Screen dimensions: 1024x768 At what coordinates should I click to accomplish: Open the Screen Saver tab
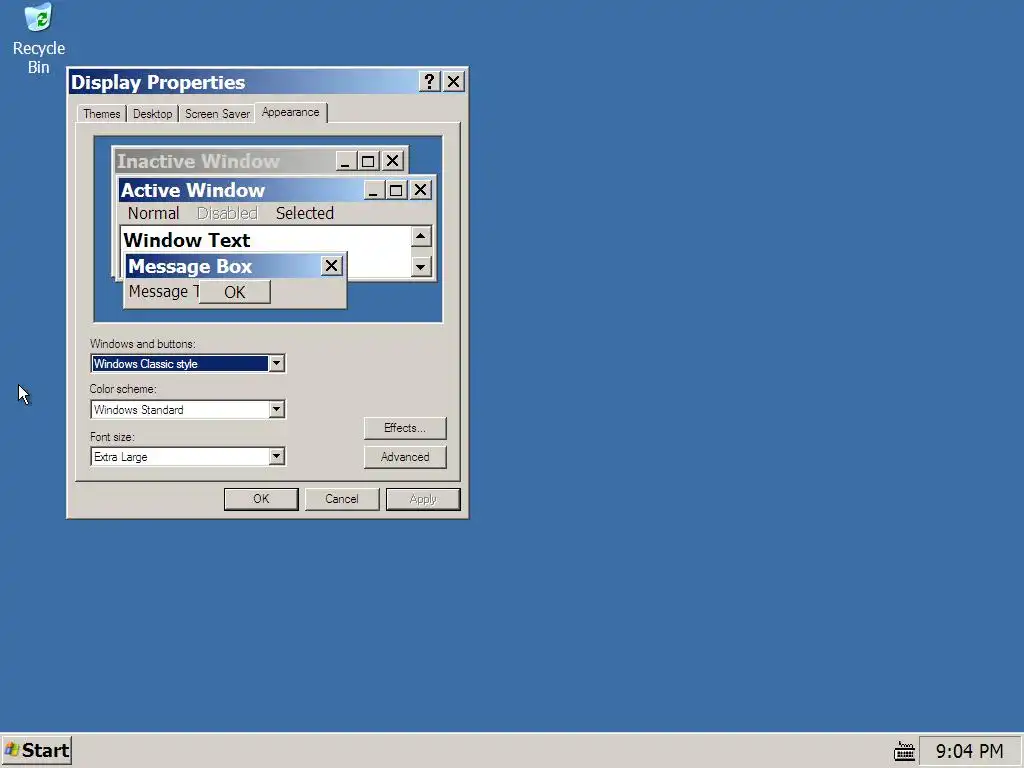click(217, 114)
